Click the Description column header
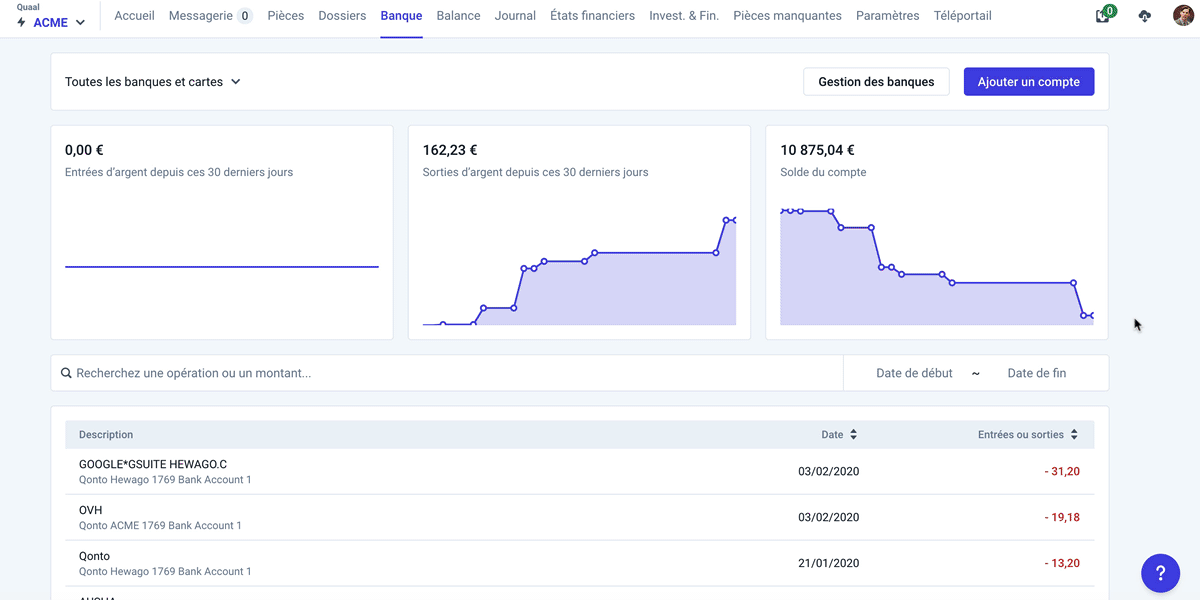The width and height of the screenshot is (1200, 600). (x=106, y=435)
